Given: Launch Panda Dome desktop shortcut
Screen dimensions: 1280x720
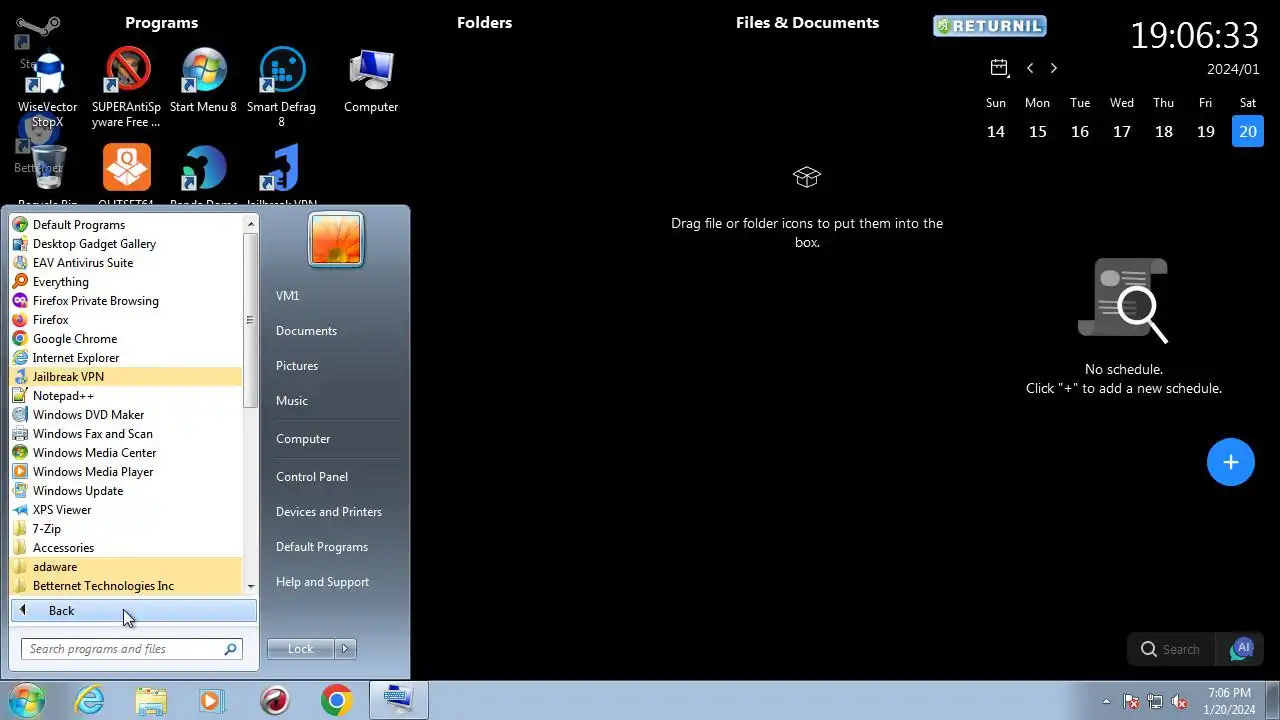Looking at the screenshot, I should coord(203,175).
